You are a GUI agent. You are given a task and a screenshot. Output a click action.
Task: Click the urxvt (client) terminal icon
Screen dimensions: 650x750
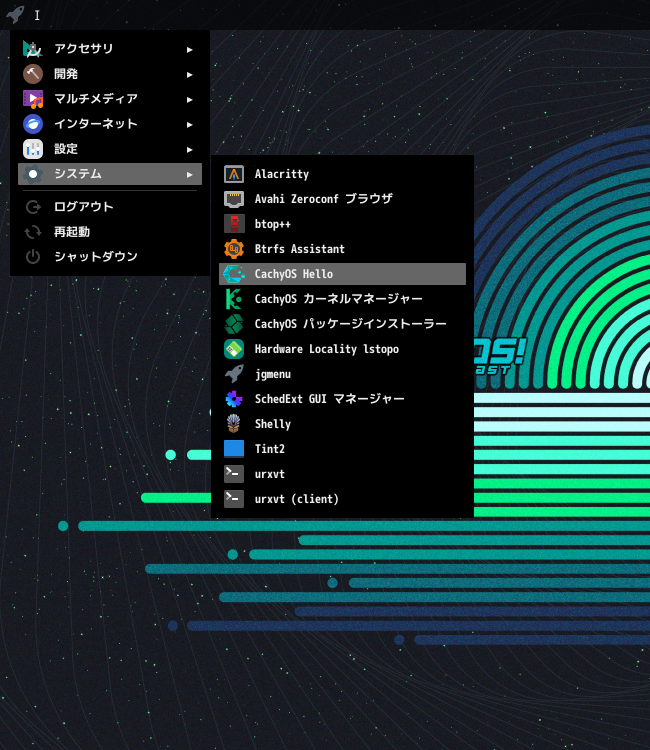pos(234,499)
